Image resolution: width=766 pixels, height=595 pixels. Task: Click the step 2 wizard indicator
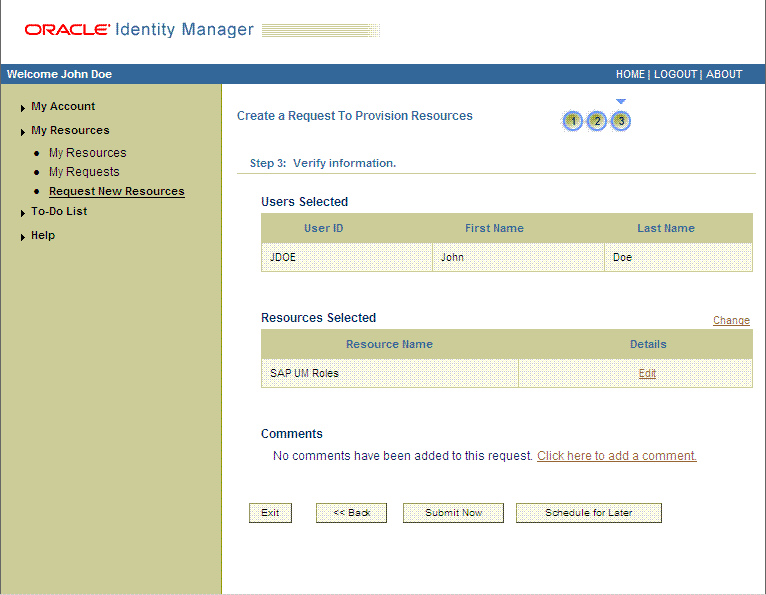pos(596,121)
